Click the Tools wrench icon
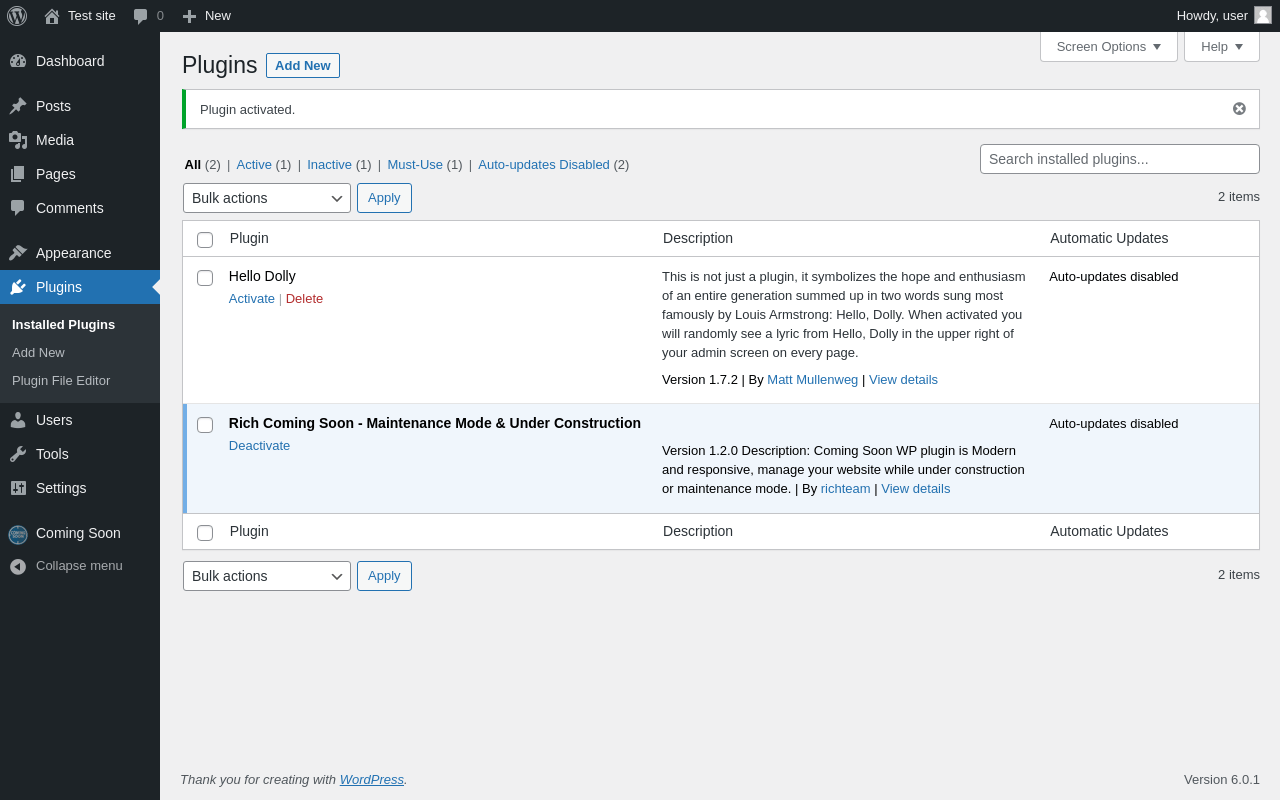 pyautogui.click(x=18, y=454)
